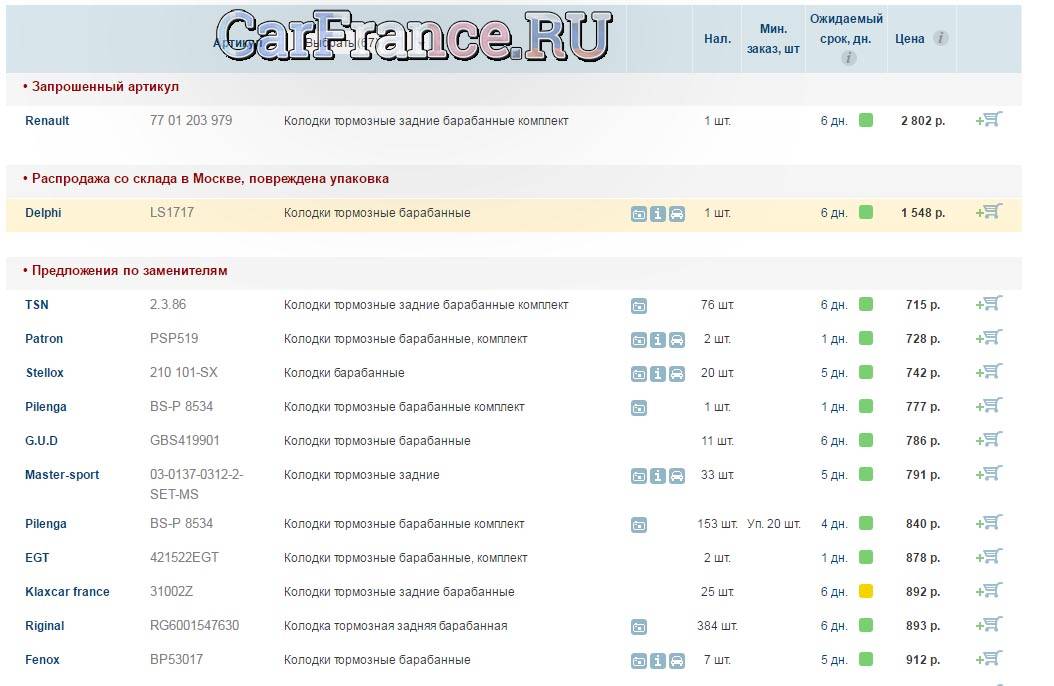Screen dimensions: 1054x686
Task: Click info icon next to Цена header
Action: coord(940,38)
